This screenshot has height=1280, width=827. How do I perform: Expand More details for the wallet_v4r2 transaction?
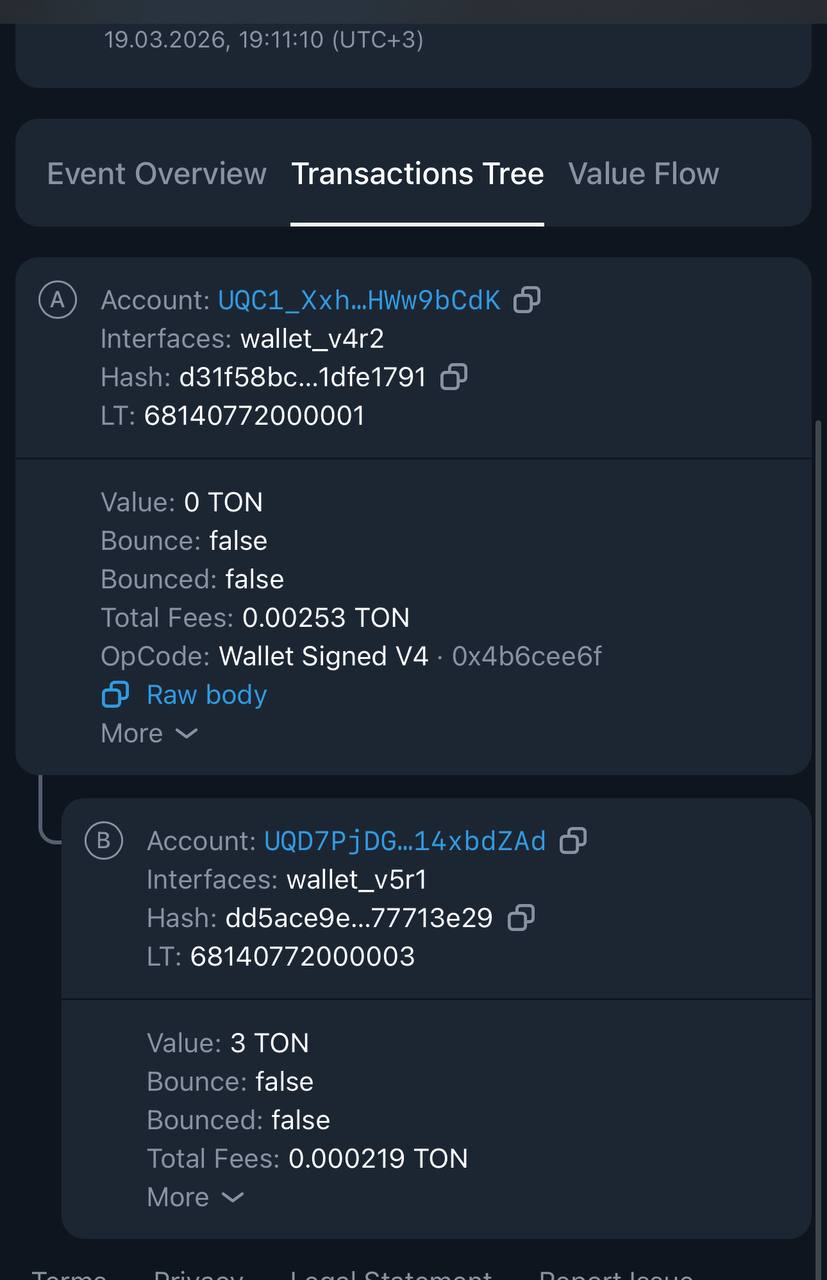point(149,733)
